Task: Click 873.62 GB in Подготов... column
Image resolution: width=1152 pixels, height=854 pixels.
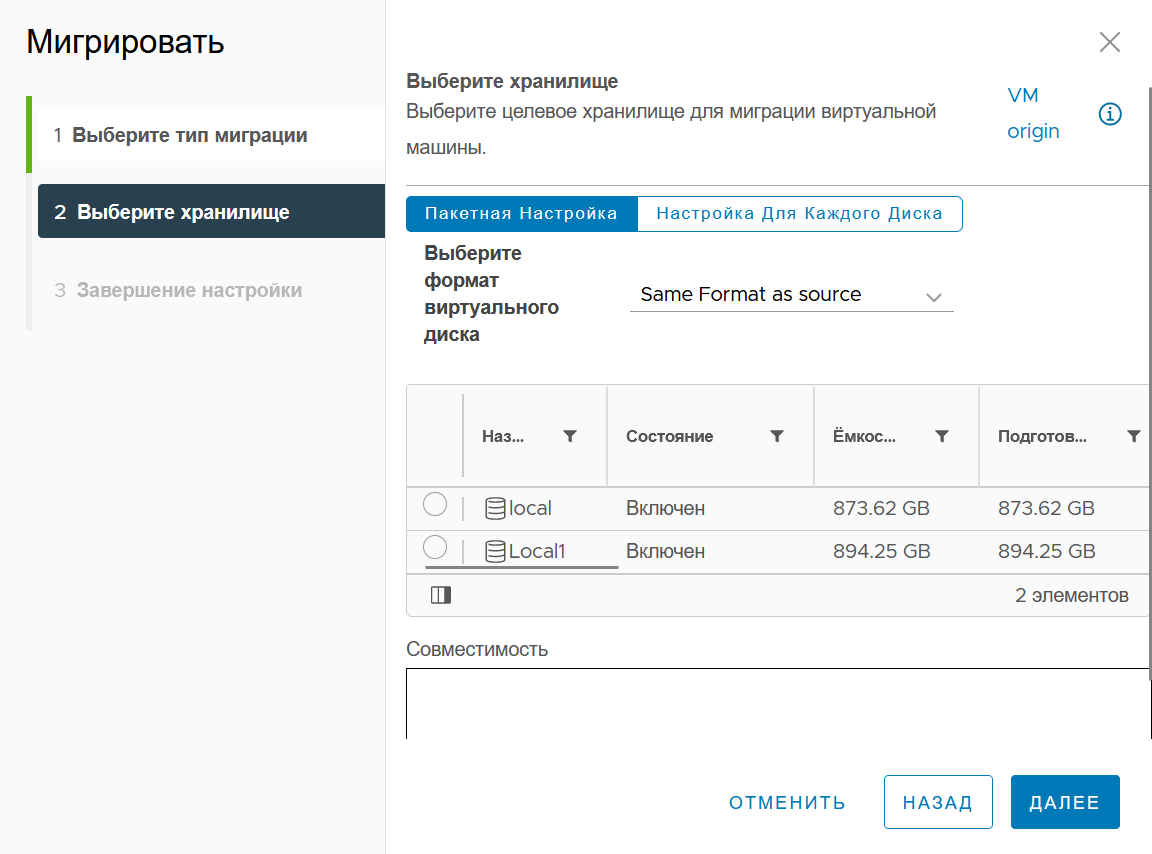Action: tap(1046, 508)
